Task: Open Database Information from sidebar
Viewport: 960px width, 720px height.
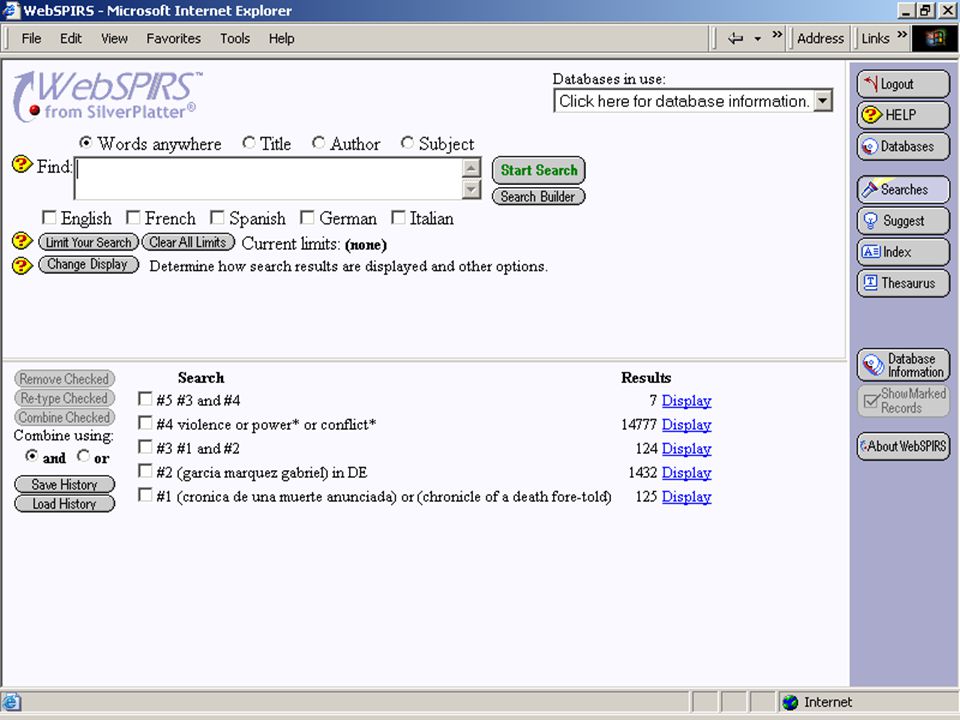Action: pyautogui.click(x=903, y=365)
